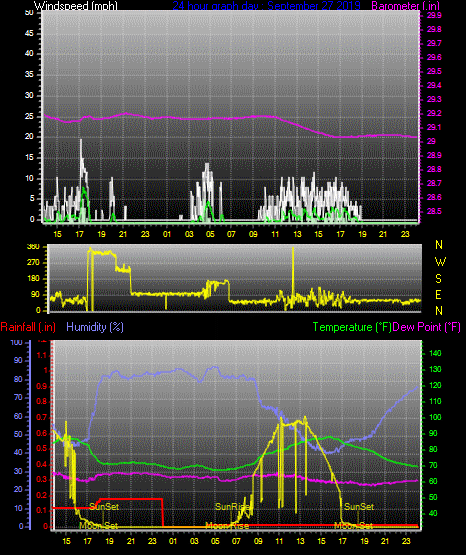466x555 pixels.
Task: Click the 0.4 rainfall axis value
Action: [x=42, y=464]
